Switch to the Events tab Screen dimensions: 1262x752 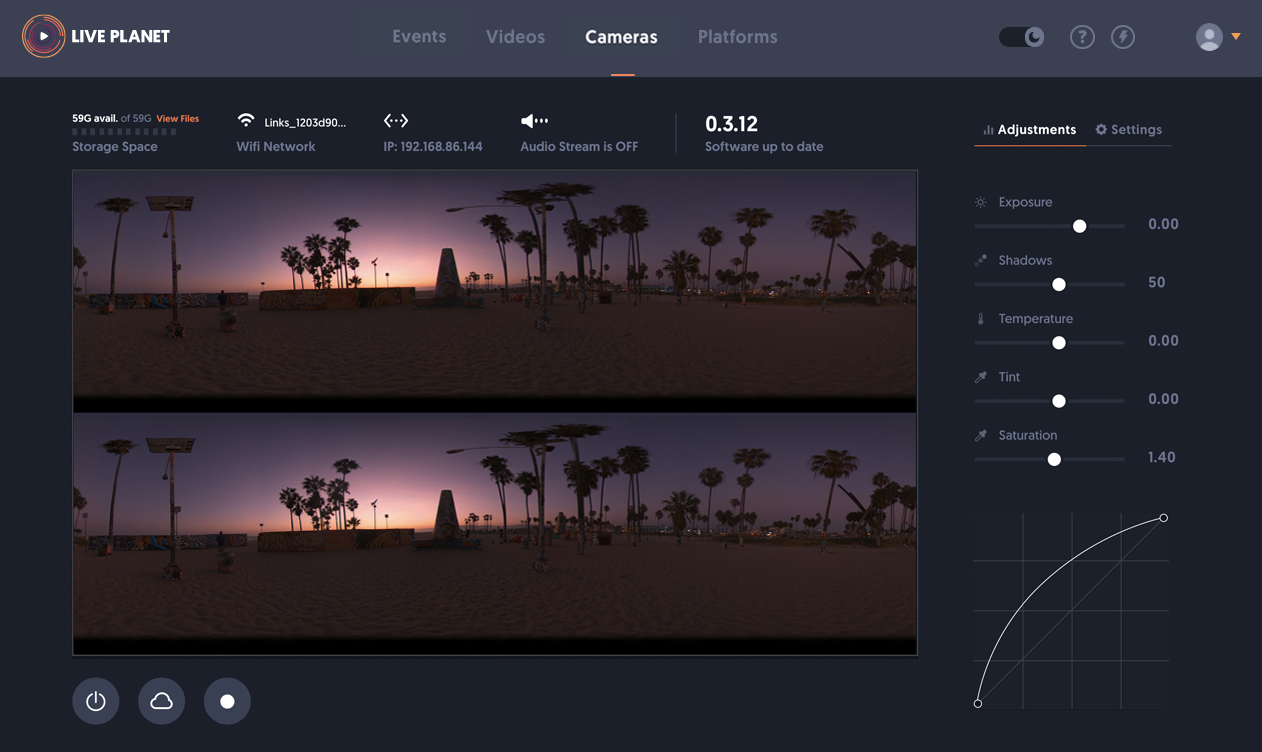tap(419, 37)
